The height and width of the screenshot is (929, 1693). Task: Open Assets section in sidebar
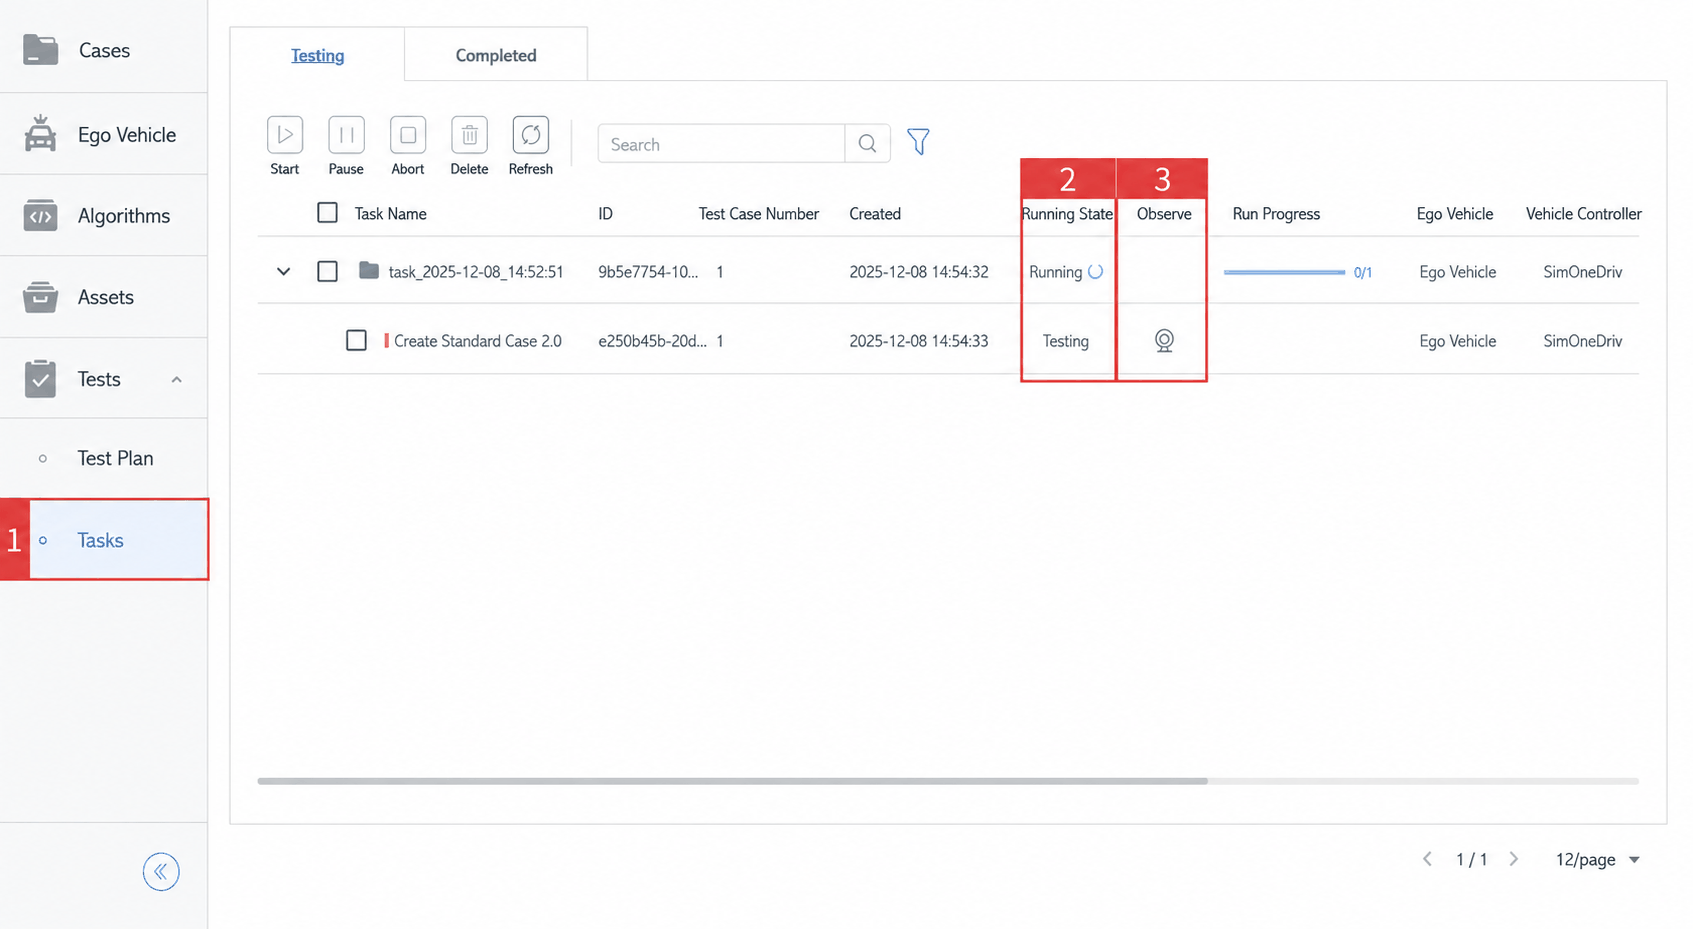click(x=41, y=297)
